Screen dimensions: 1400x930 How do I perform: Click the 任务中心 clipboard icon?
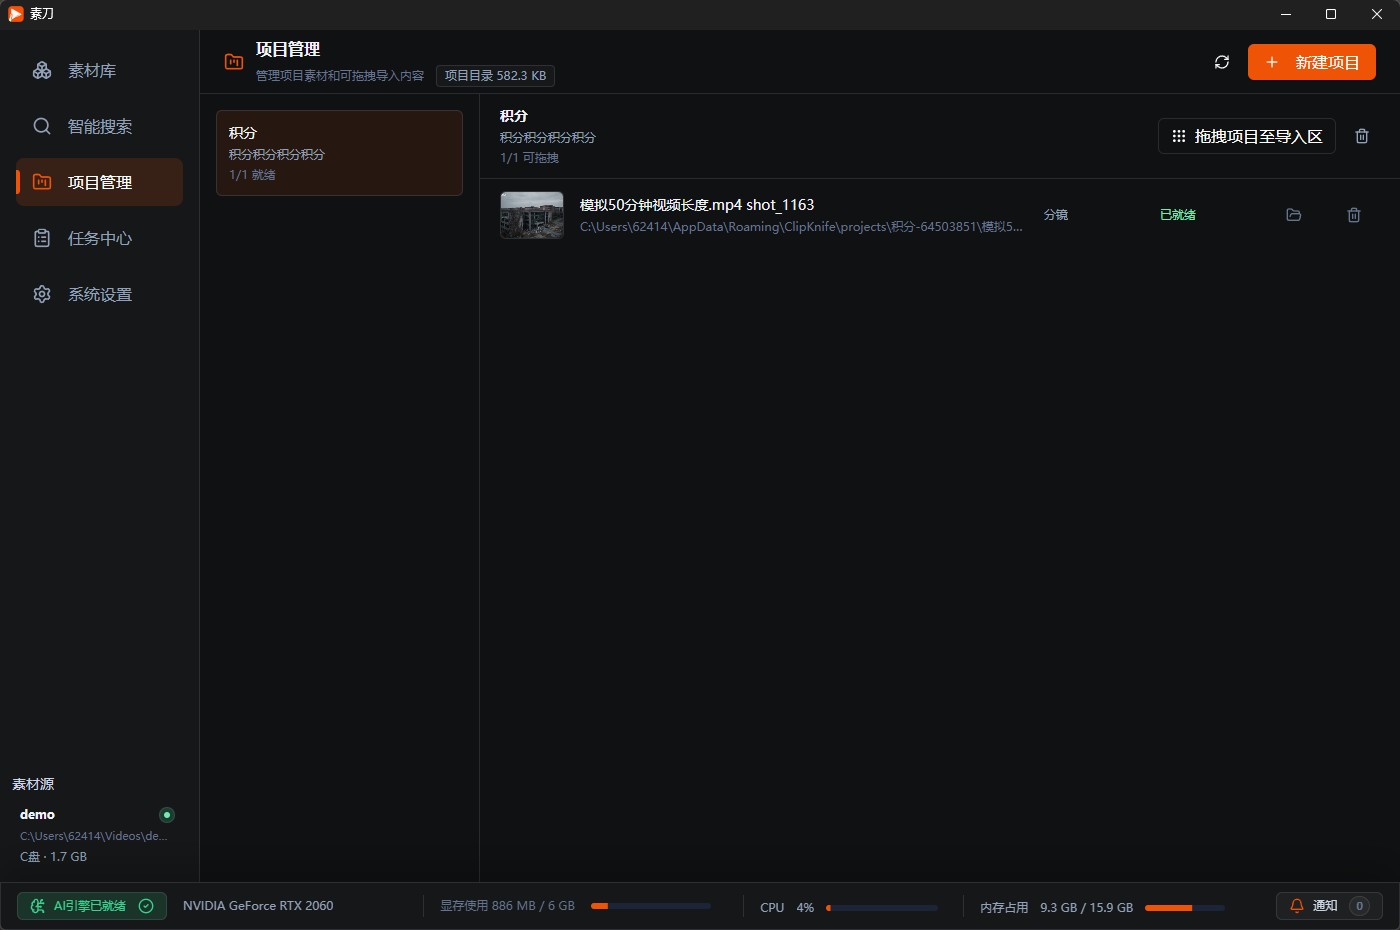42,238
